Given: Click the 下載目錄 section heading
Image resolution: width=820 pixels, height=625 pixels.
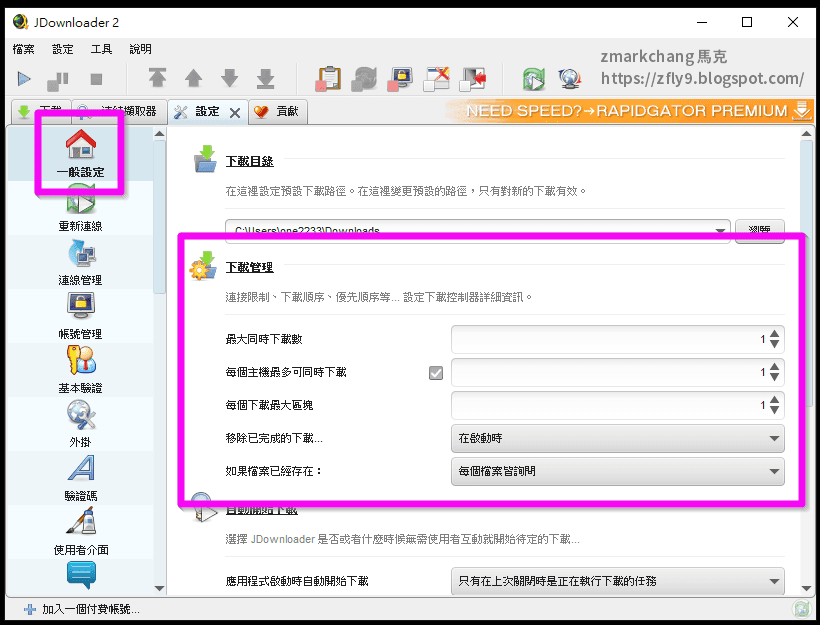Looking at the screenshot, I should point(249,161).
